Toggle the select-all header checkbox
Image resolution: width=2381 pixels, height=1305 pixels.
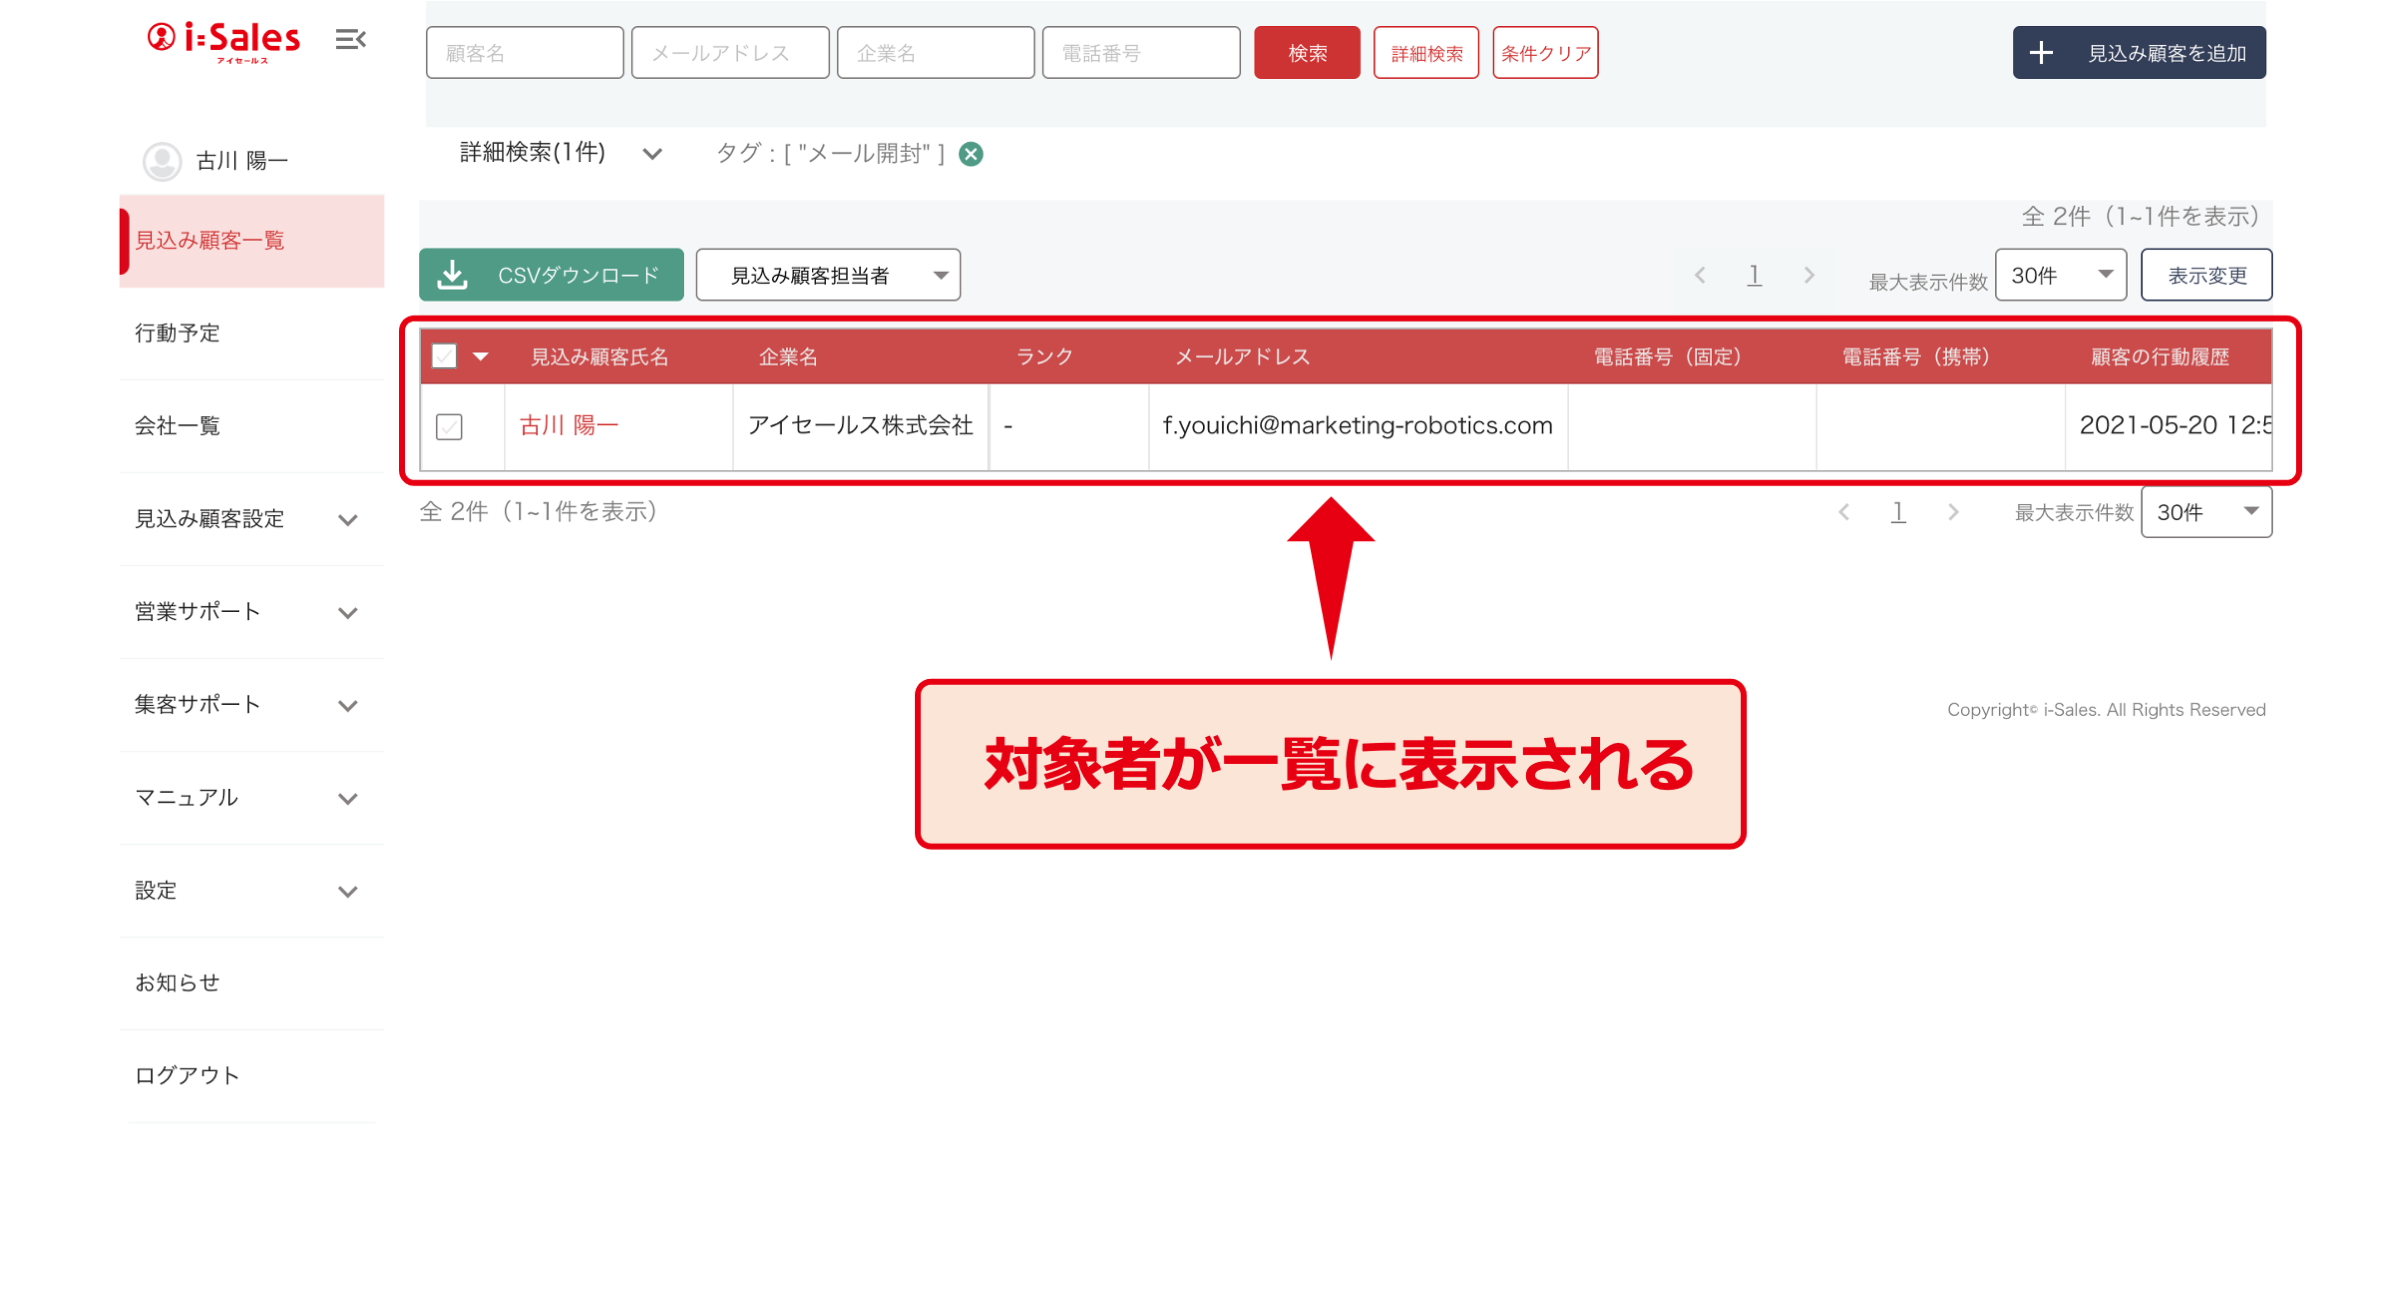click(444, 356)
